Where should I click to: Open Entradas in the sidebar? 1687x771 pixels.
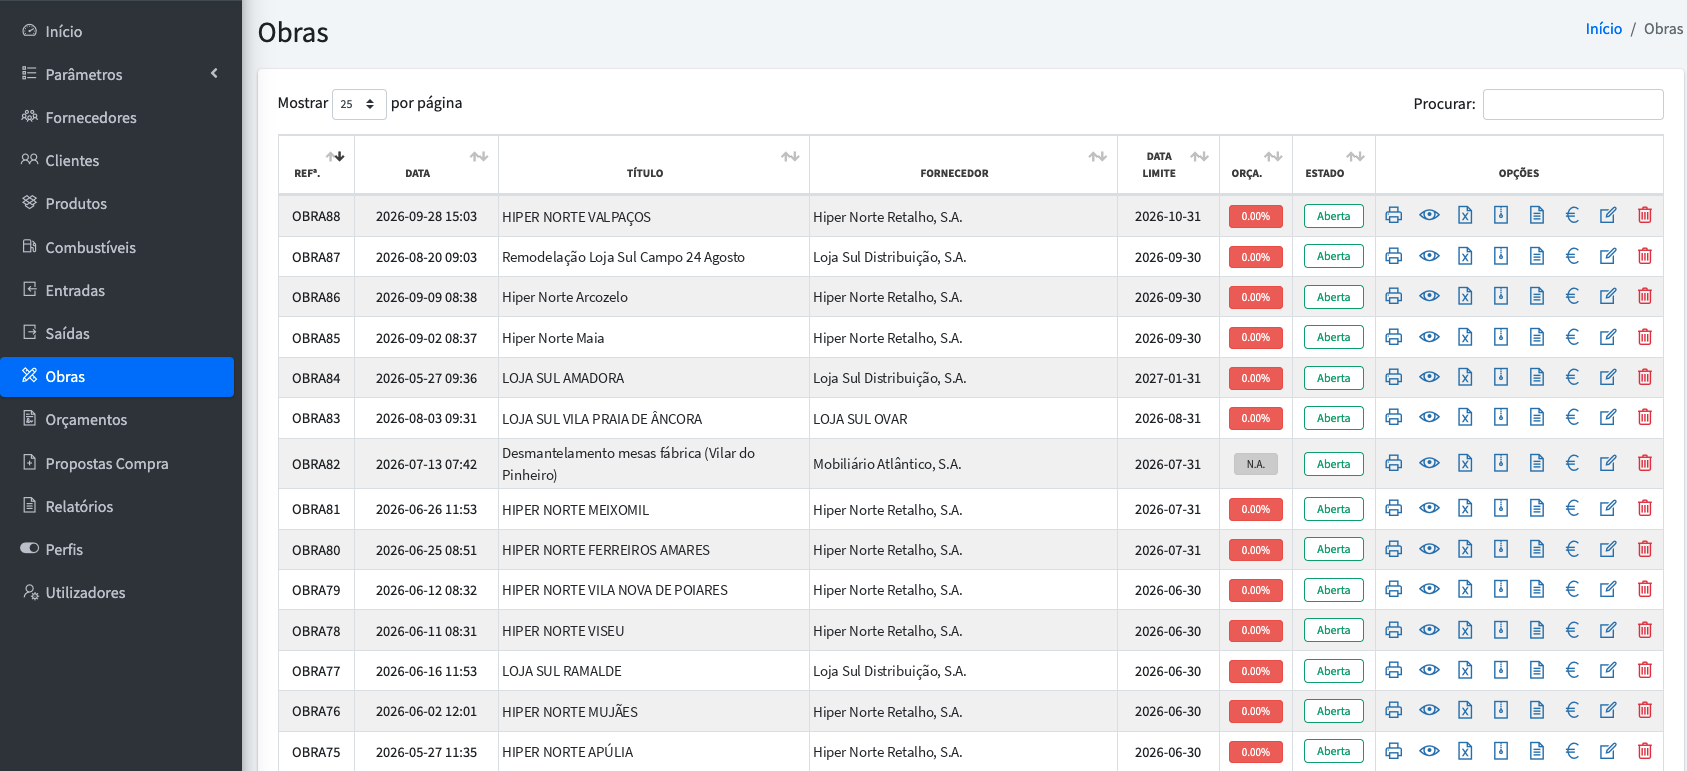[x=117, y=290]
